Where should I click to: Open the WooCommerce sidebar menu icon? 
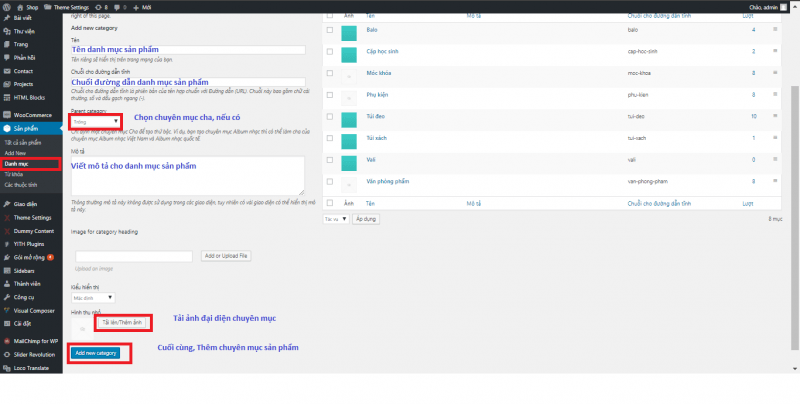pyautogui.click(x=7, y=114)
